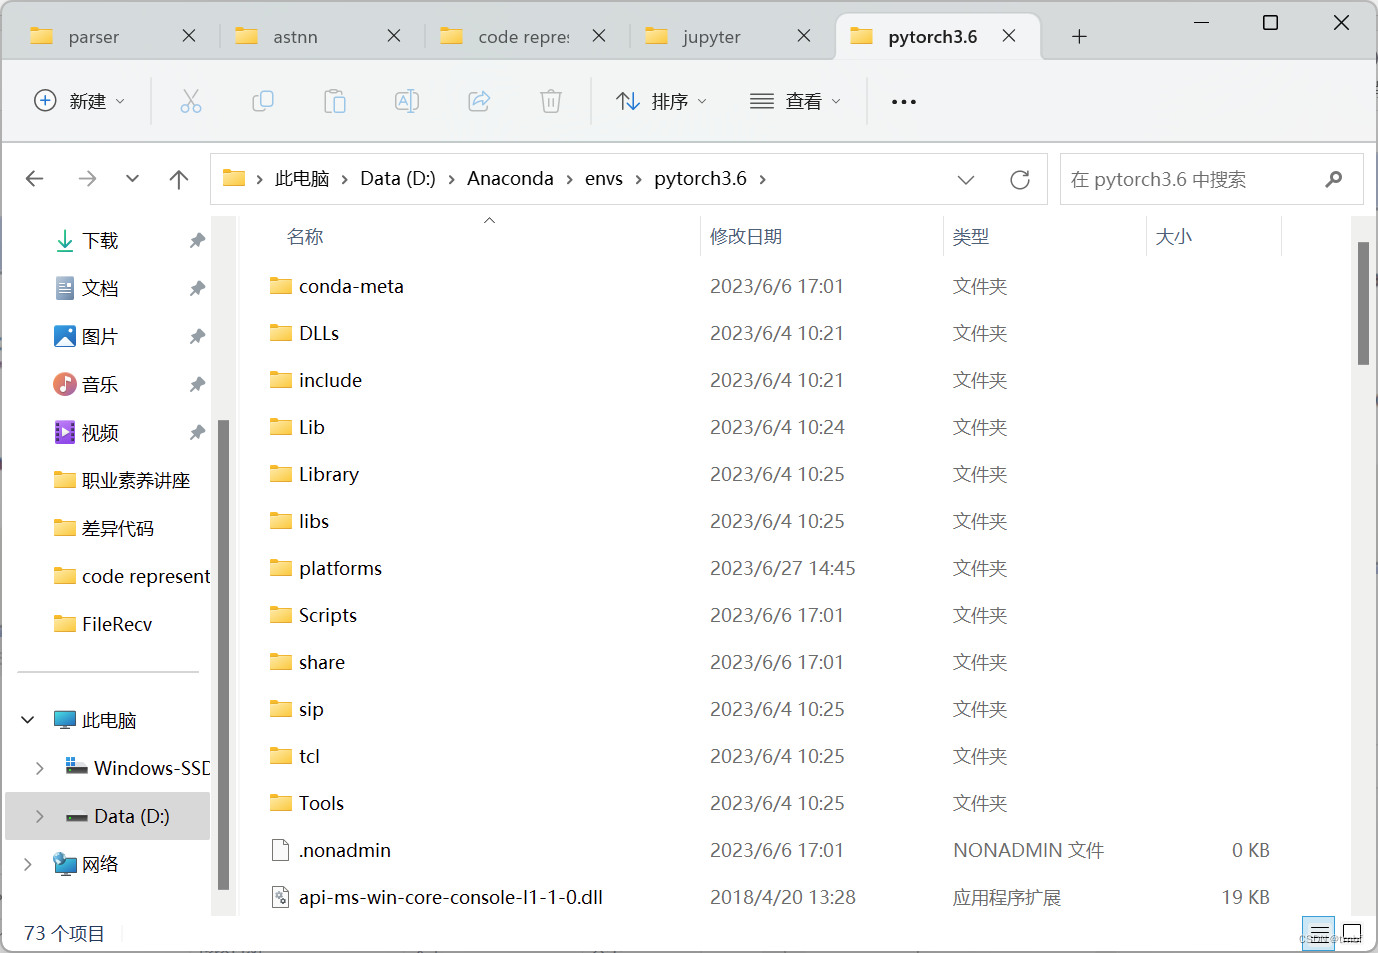Expand address bar history dropdown

coord(966,180)
